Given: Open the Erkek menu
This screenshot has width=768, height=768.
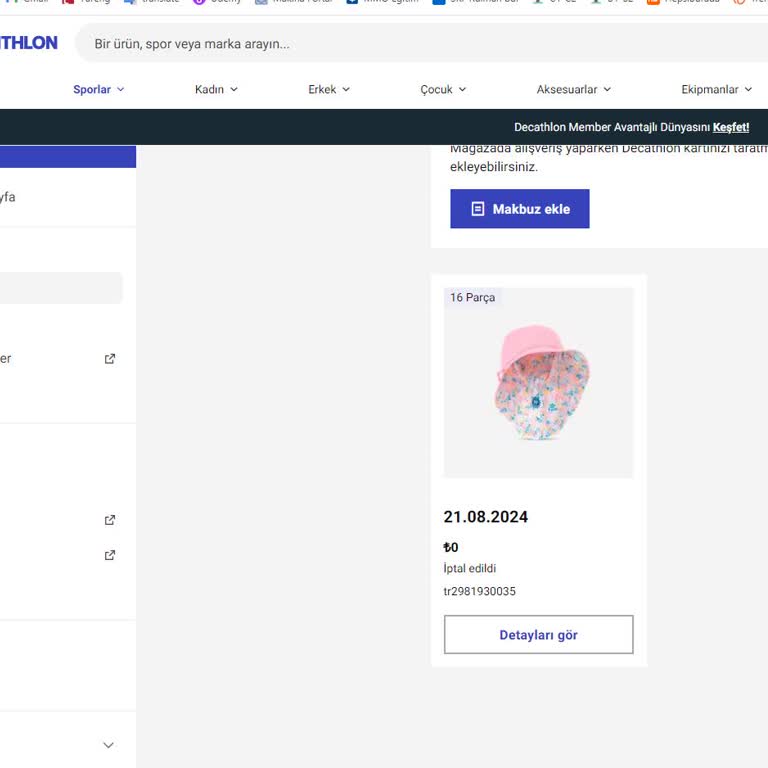Looking at the screenshot, I should coord(329,89).
